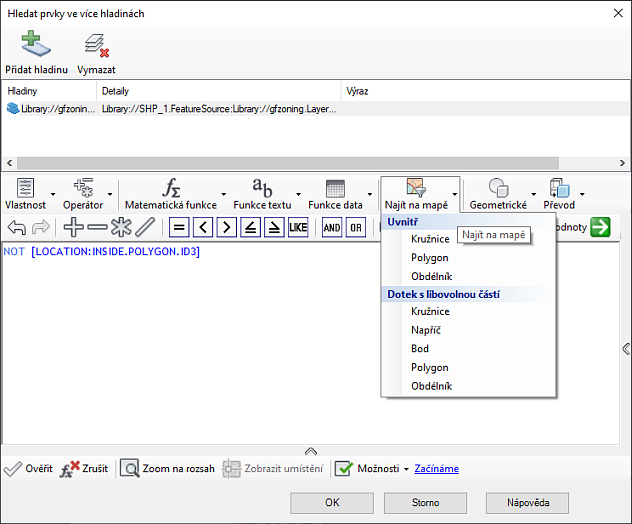This screenshot has width=632, height=524.
Task: Close the Hledat prvky dialog
Action: 618,13
